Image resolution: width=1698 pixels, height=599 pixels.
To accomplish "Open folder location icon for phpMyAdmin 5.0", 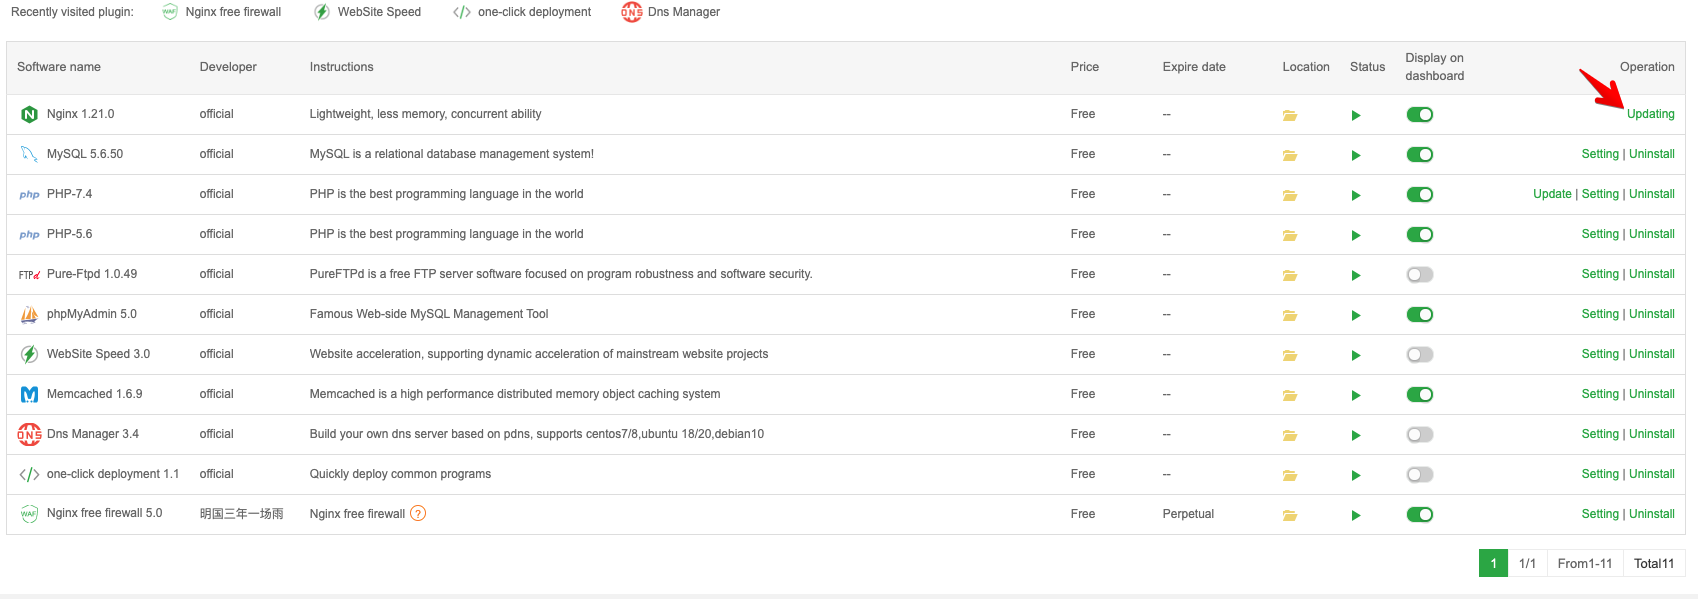I will pyautogui.click(x=1290, y=315).
